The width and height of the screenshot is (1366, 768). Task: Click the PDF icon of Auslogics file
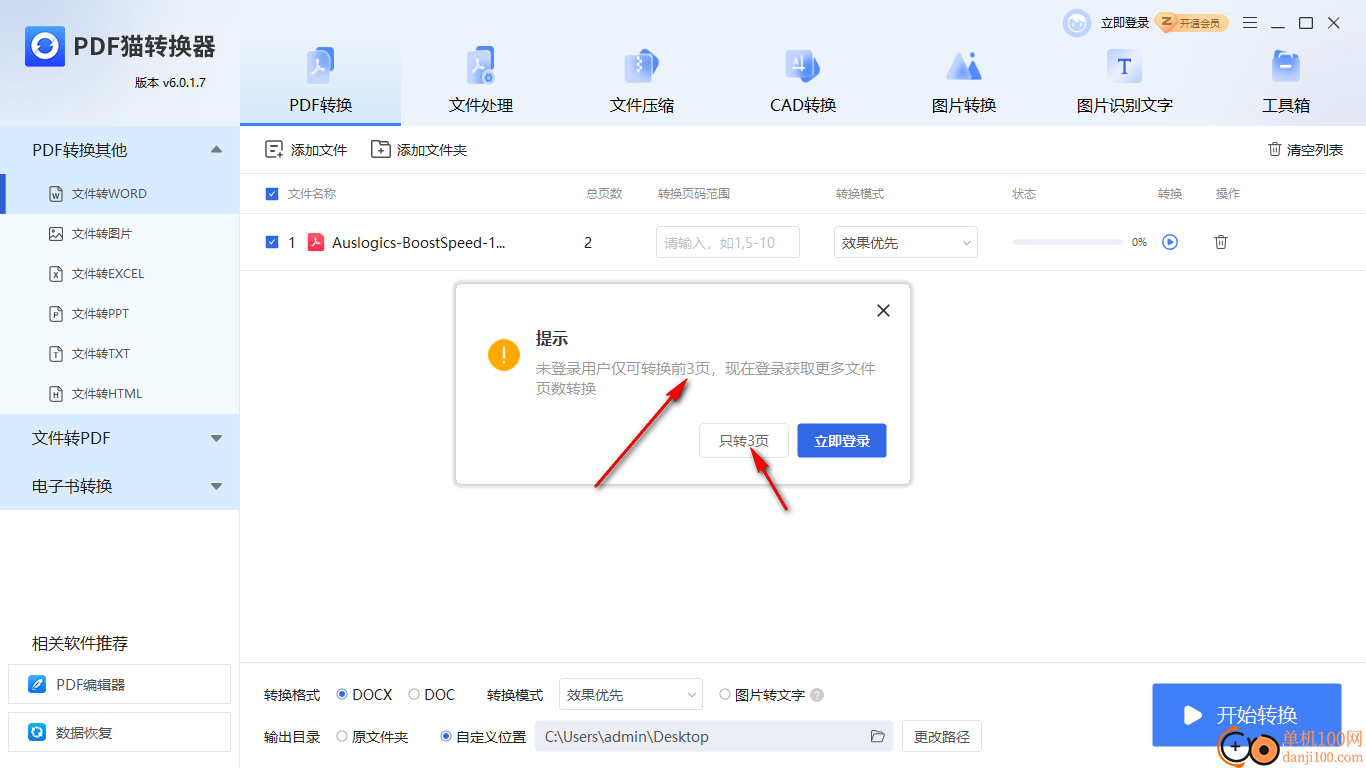tap(316, 242)
